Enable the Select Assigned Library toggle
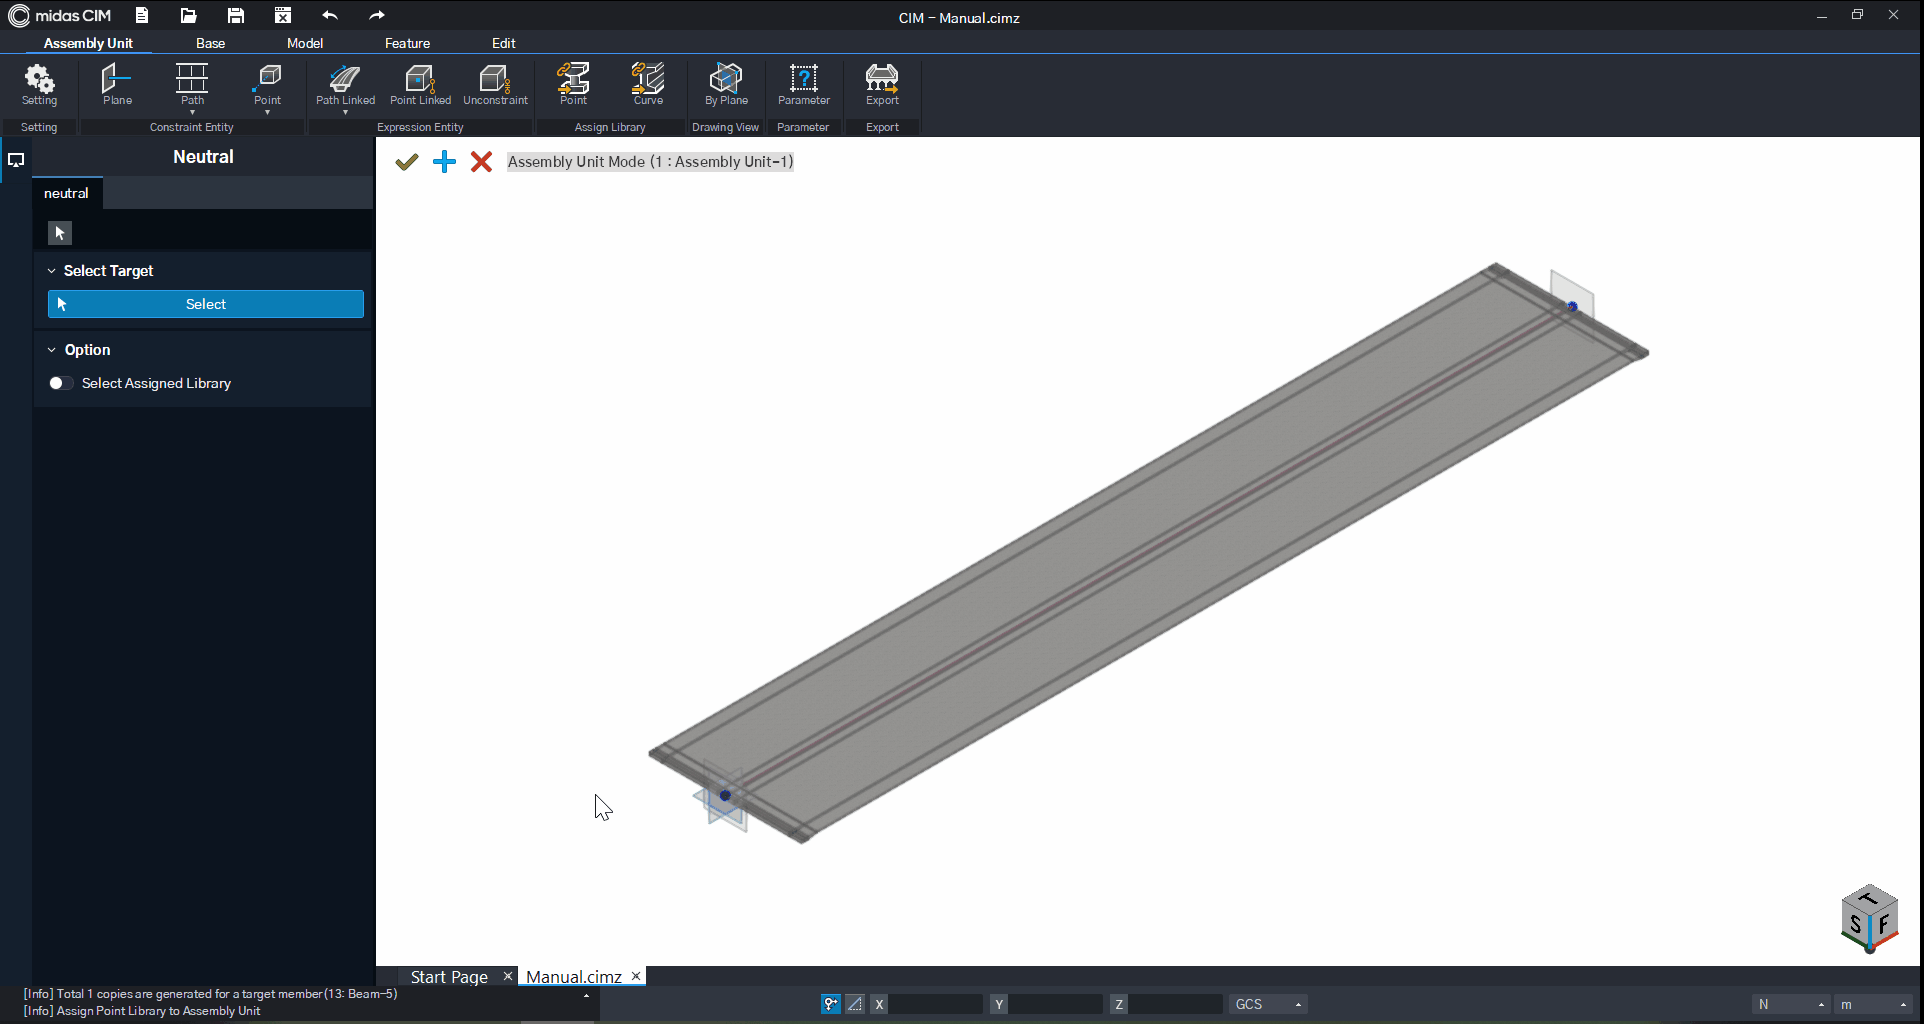 click(x=60, y=383)
